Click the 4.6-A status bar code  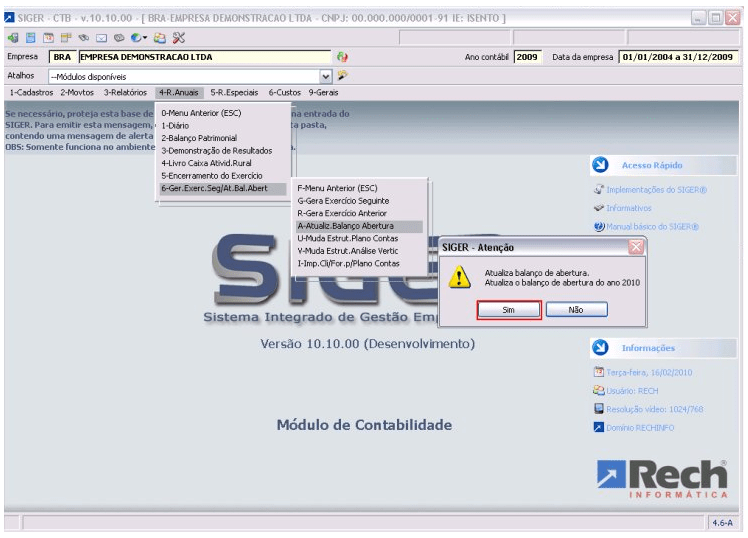722,523
